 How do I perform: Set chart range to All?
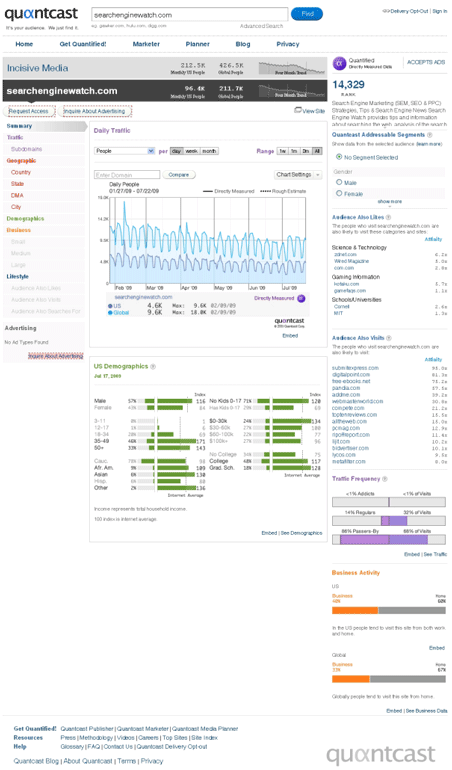317,151
